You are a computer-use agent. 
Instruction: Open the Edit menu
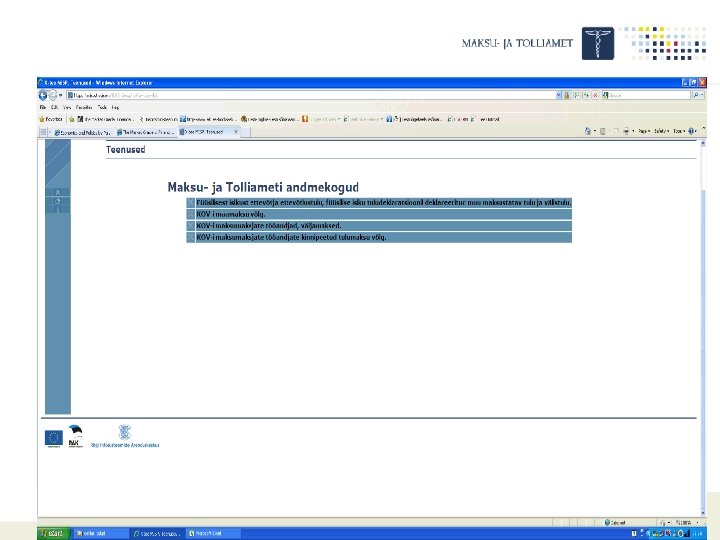(54, 107)
